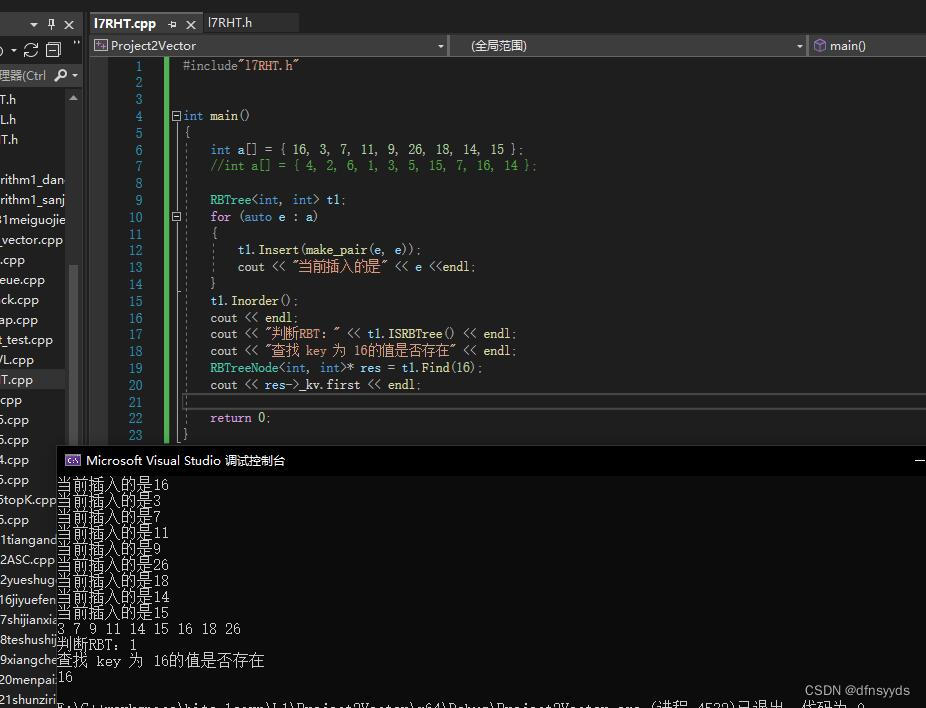Select 20menpai file in Solution Explorer

[28, 680]
